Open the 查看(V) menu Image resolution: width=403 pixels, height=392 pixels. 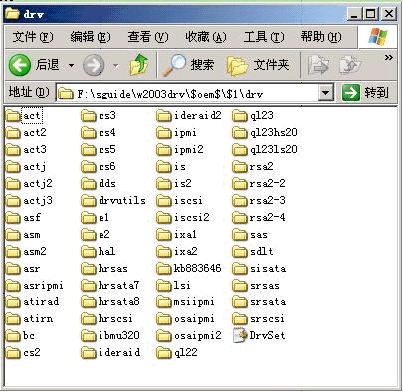pos(148,37)
